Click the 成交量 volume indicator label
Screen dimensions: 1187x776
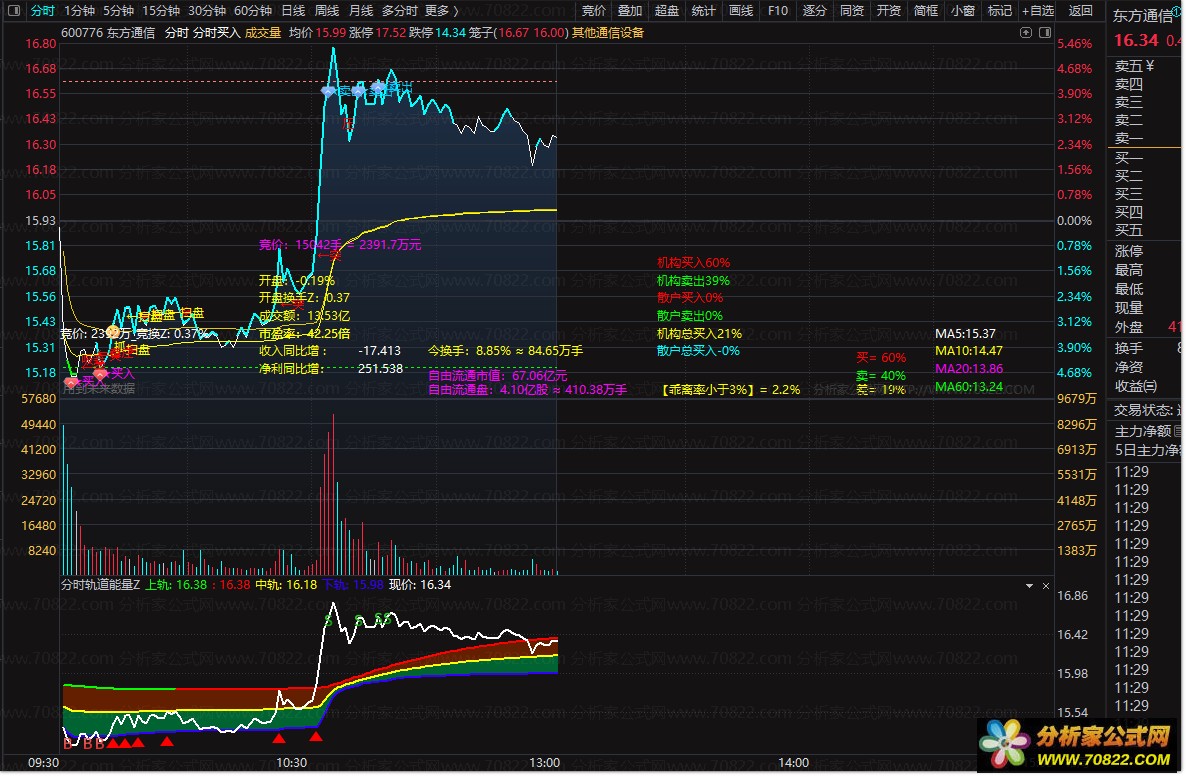point(263,32)
